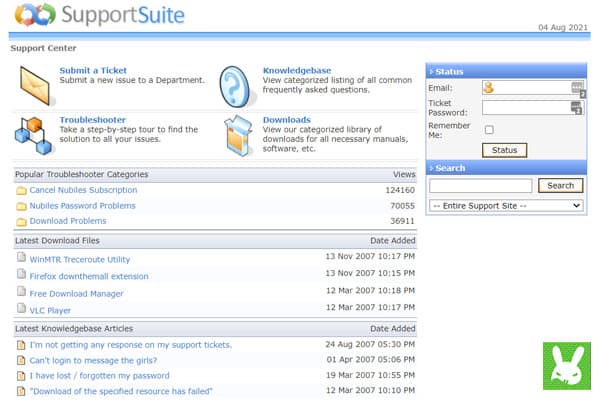Toggle the Remember Me checkbox
Image resolution: width=600 pixels, height=400 pixels.
pos(489,130)
